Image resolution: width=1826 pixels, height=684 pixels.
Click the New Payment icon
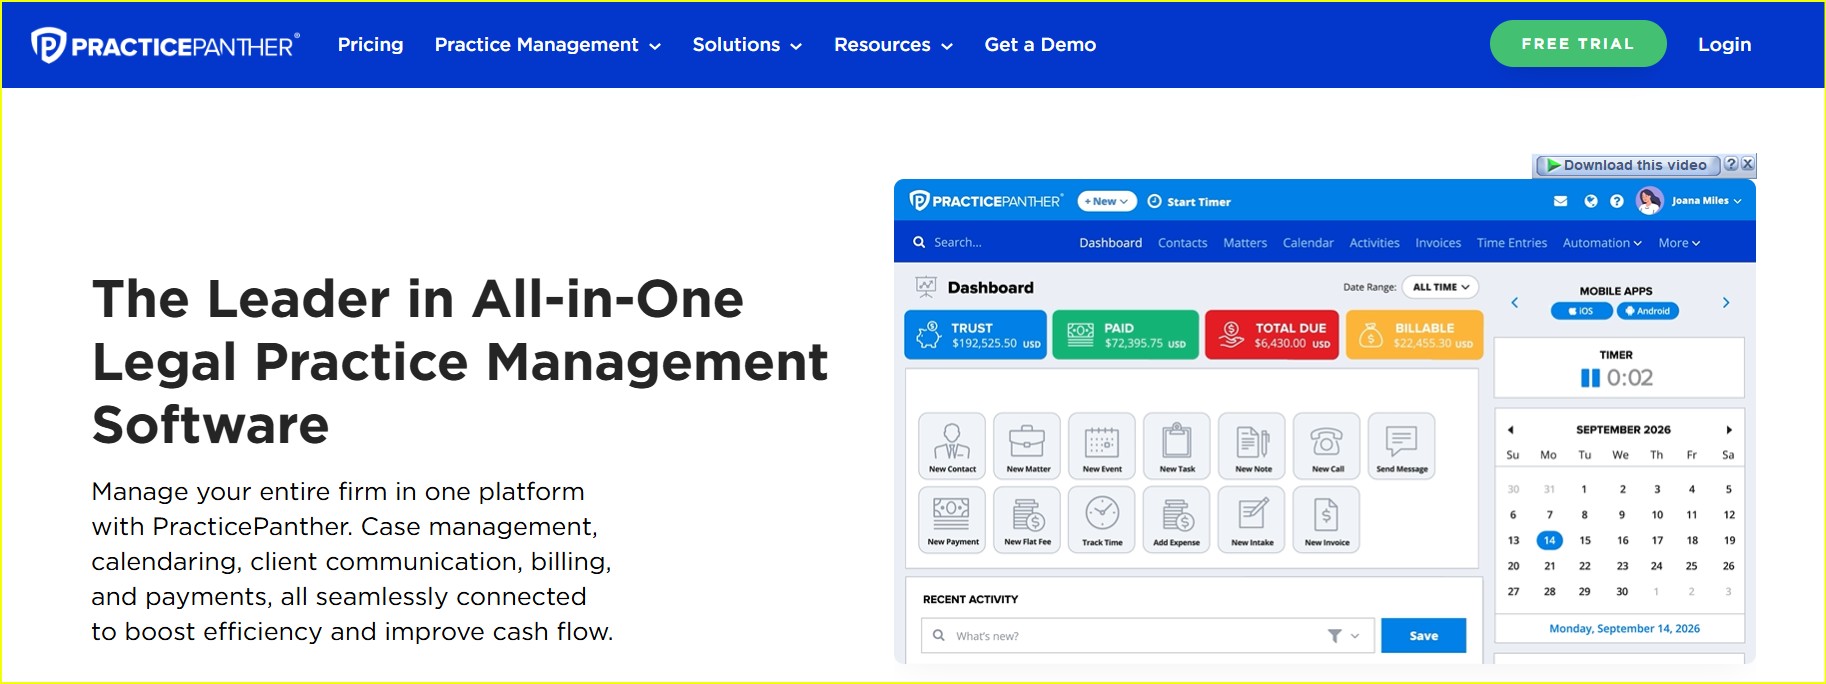[952, 520]
